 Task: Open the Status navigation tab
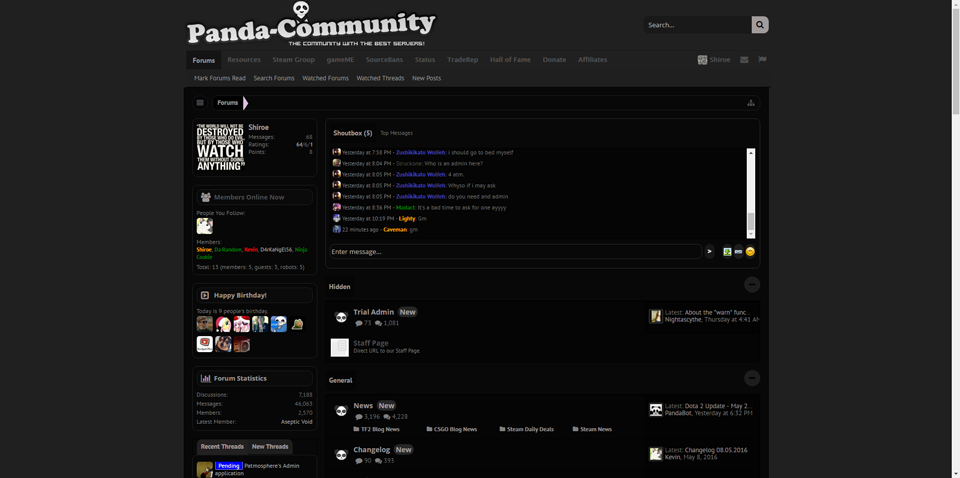tap(425, 60)
